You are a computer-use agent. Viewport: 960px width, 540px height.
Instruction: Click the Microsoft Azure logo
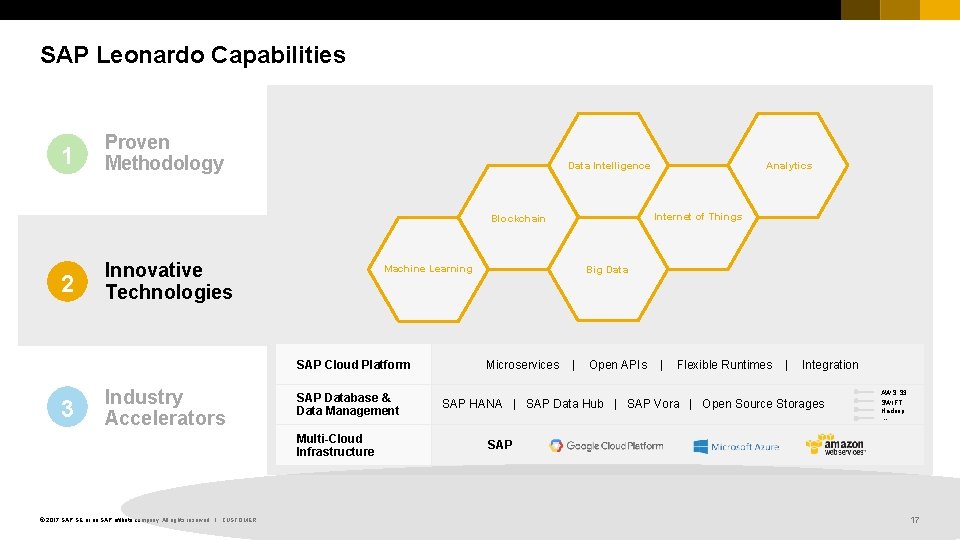tap(736, 446)
